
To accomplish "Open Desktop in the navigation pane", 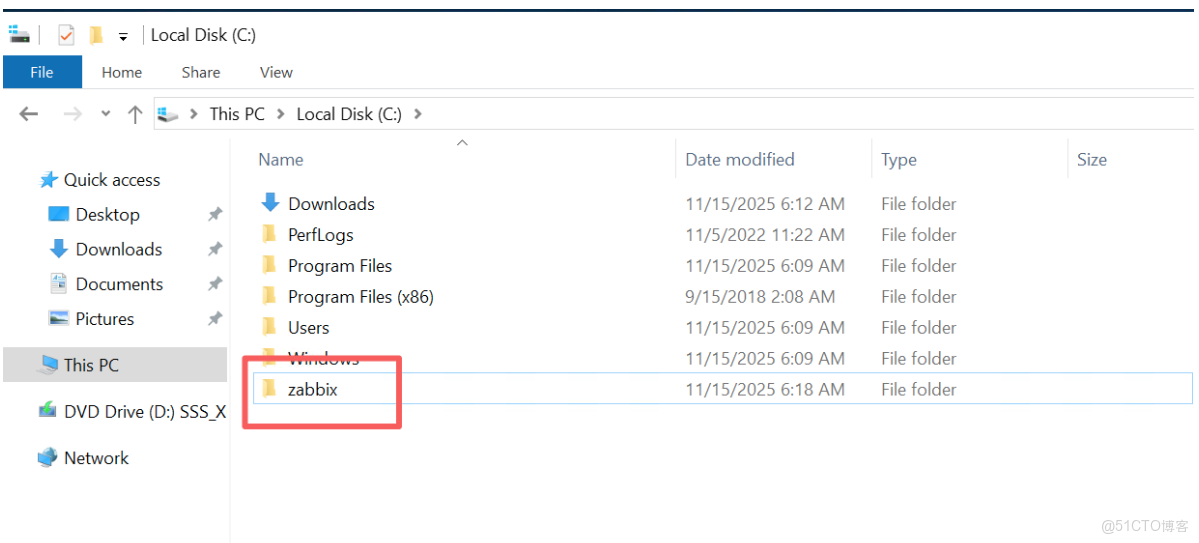I will tap(107, 215).
